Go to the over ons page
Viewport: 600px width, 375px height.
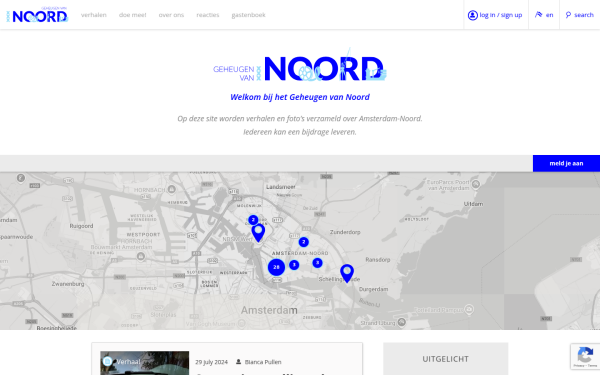pos(171,15)
